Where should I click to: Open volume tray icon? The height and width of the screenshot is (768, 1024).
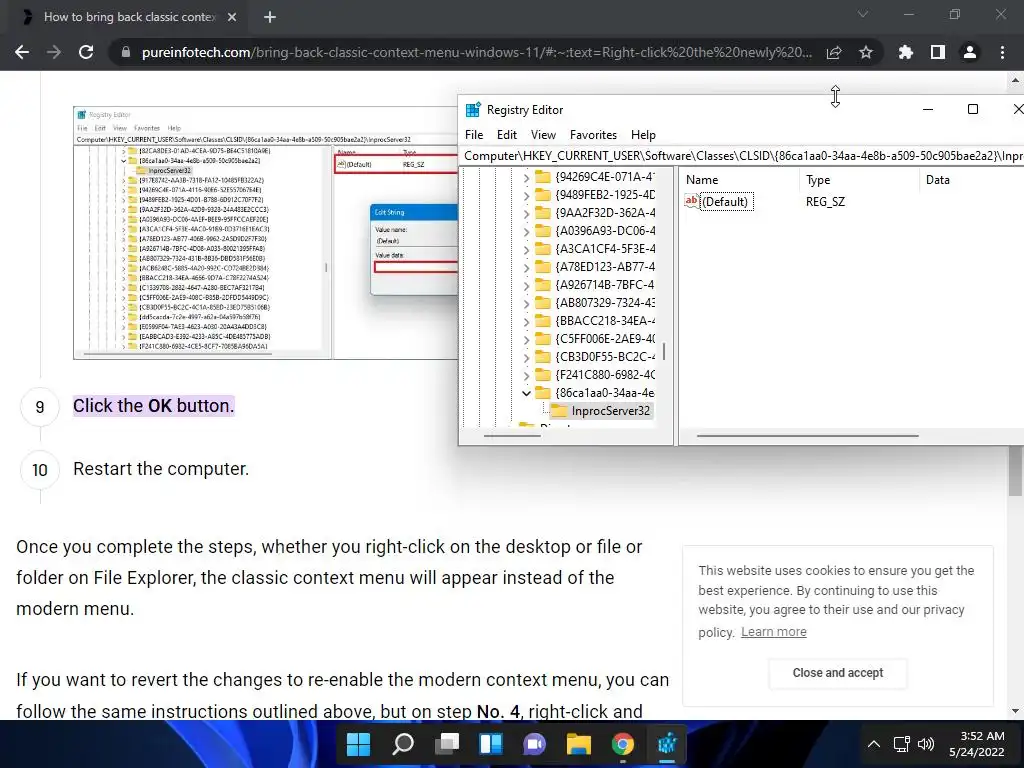click(x=926, y=744)
